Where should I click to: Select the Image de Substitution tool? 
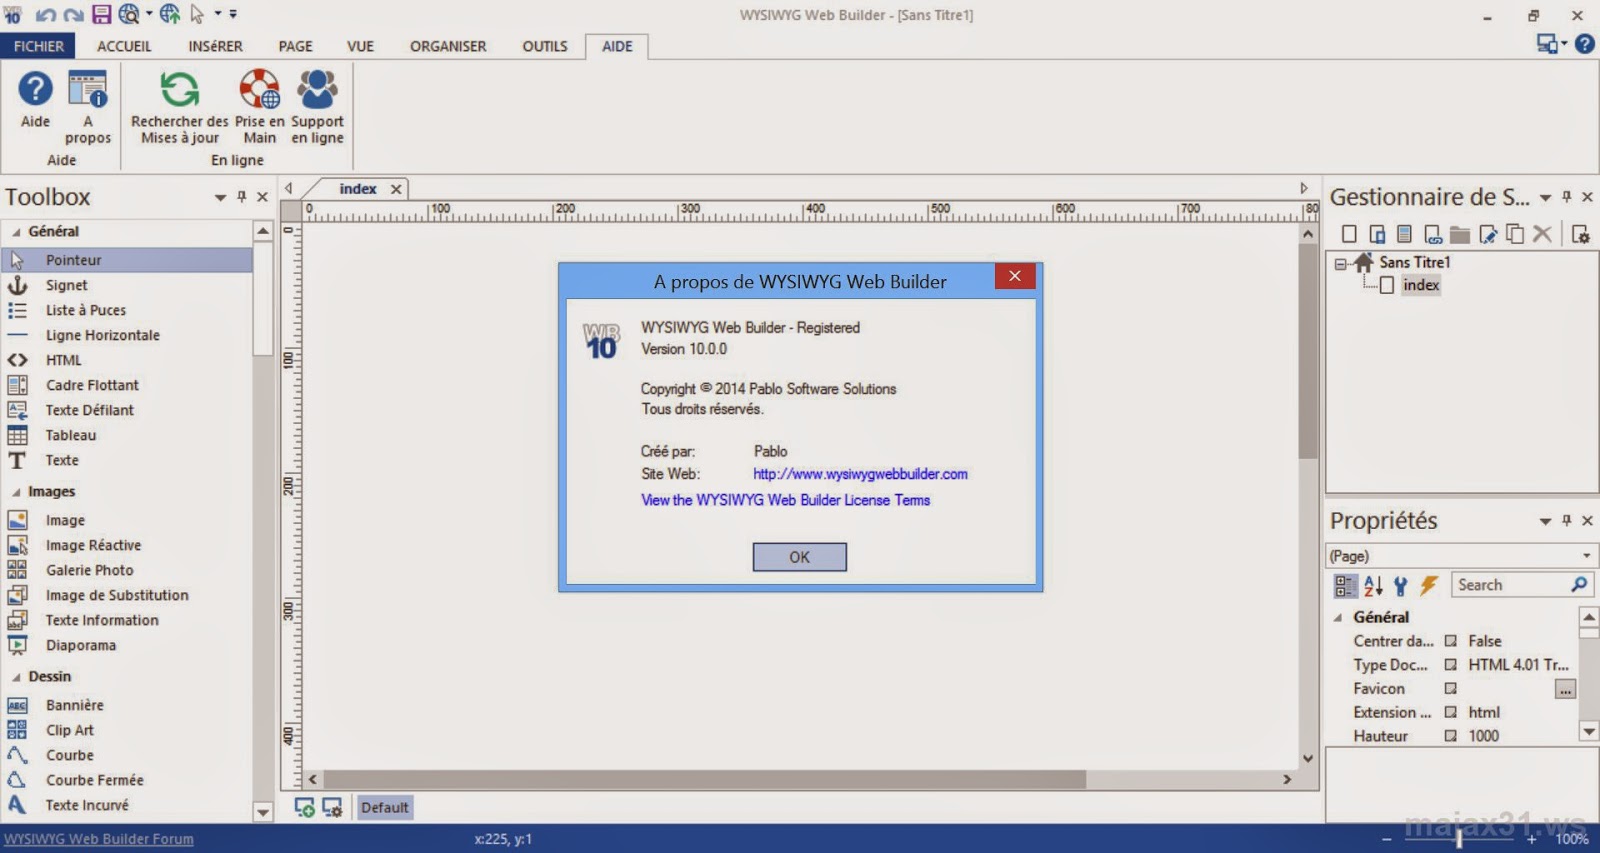(x=127, y=595)
